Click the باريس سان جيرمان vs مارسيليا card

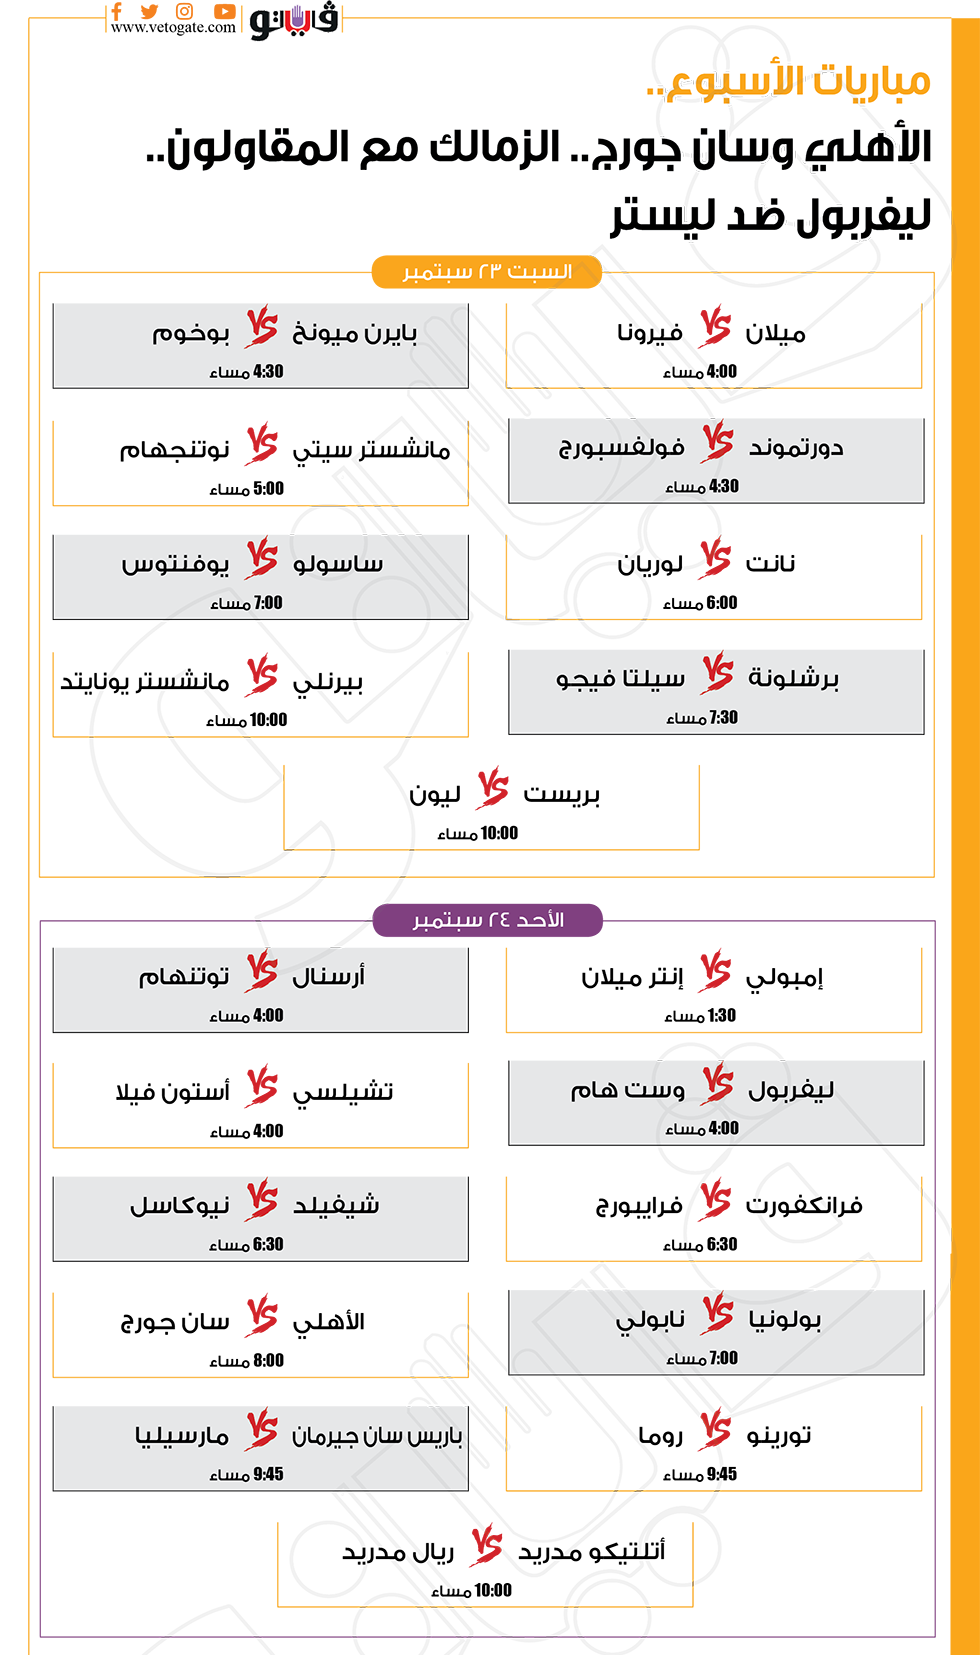(260, 1449)
